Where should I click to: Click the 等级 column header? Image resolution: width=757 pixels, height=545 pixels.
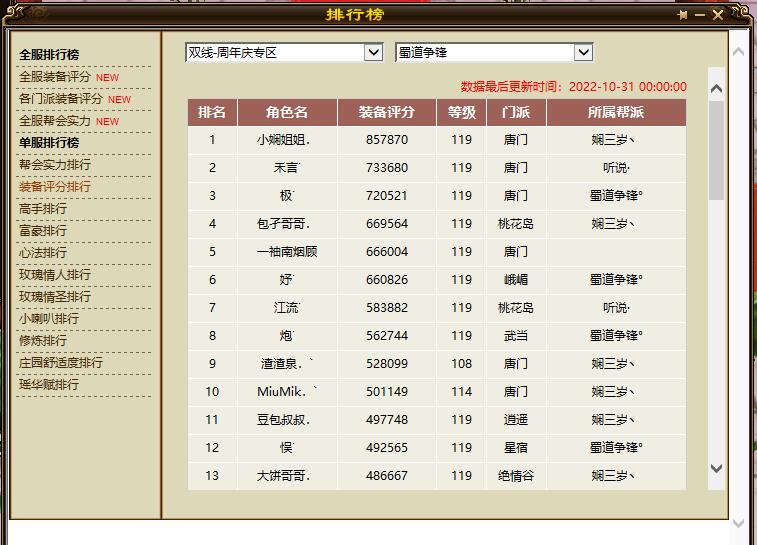(462, 112)
